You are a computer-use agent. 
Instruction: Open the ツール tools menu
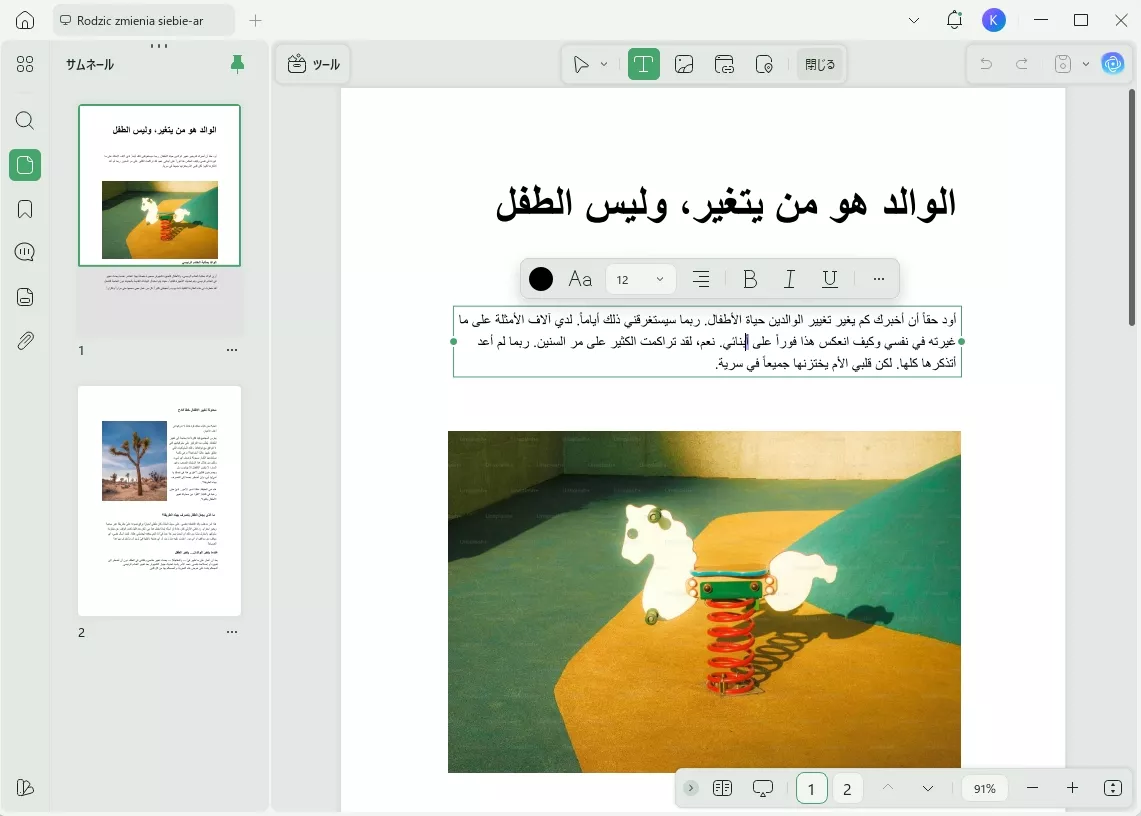(314, 64)
